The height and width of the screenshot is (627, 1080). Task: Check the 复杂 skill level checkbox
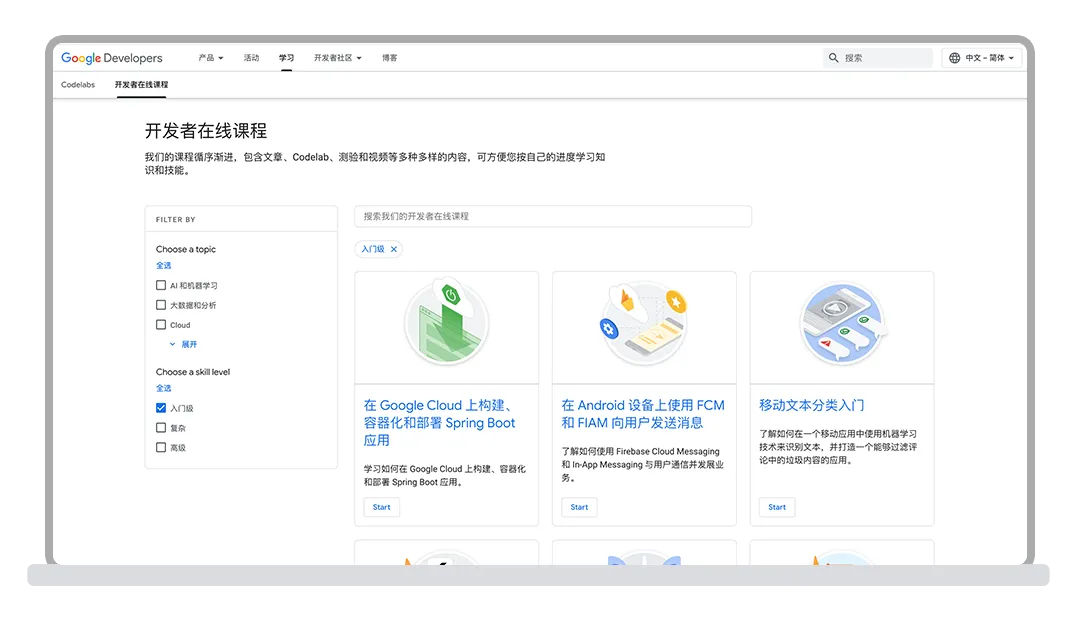pos(161,428)
